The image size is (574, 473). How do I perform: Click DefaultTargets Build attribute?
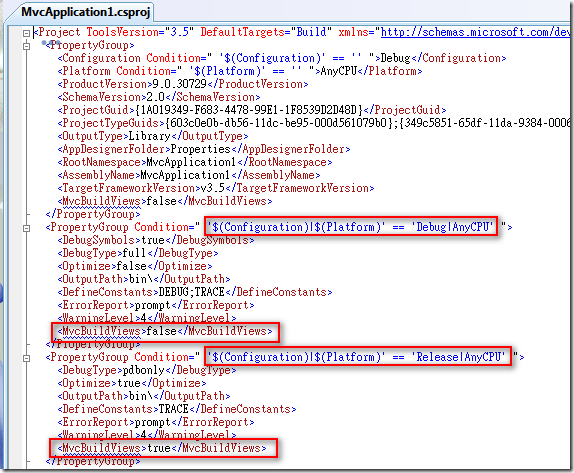pos(266,32)
